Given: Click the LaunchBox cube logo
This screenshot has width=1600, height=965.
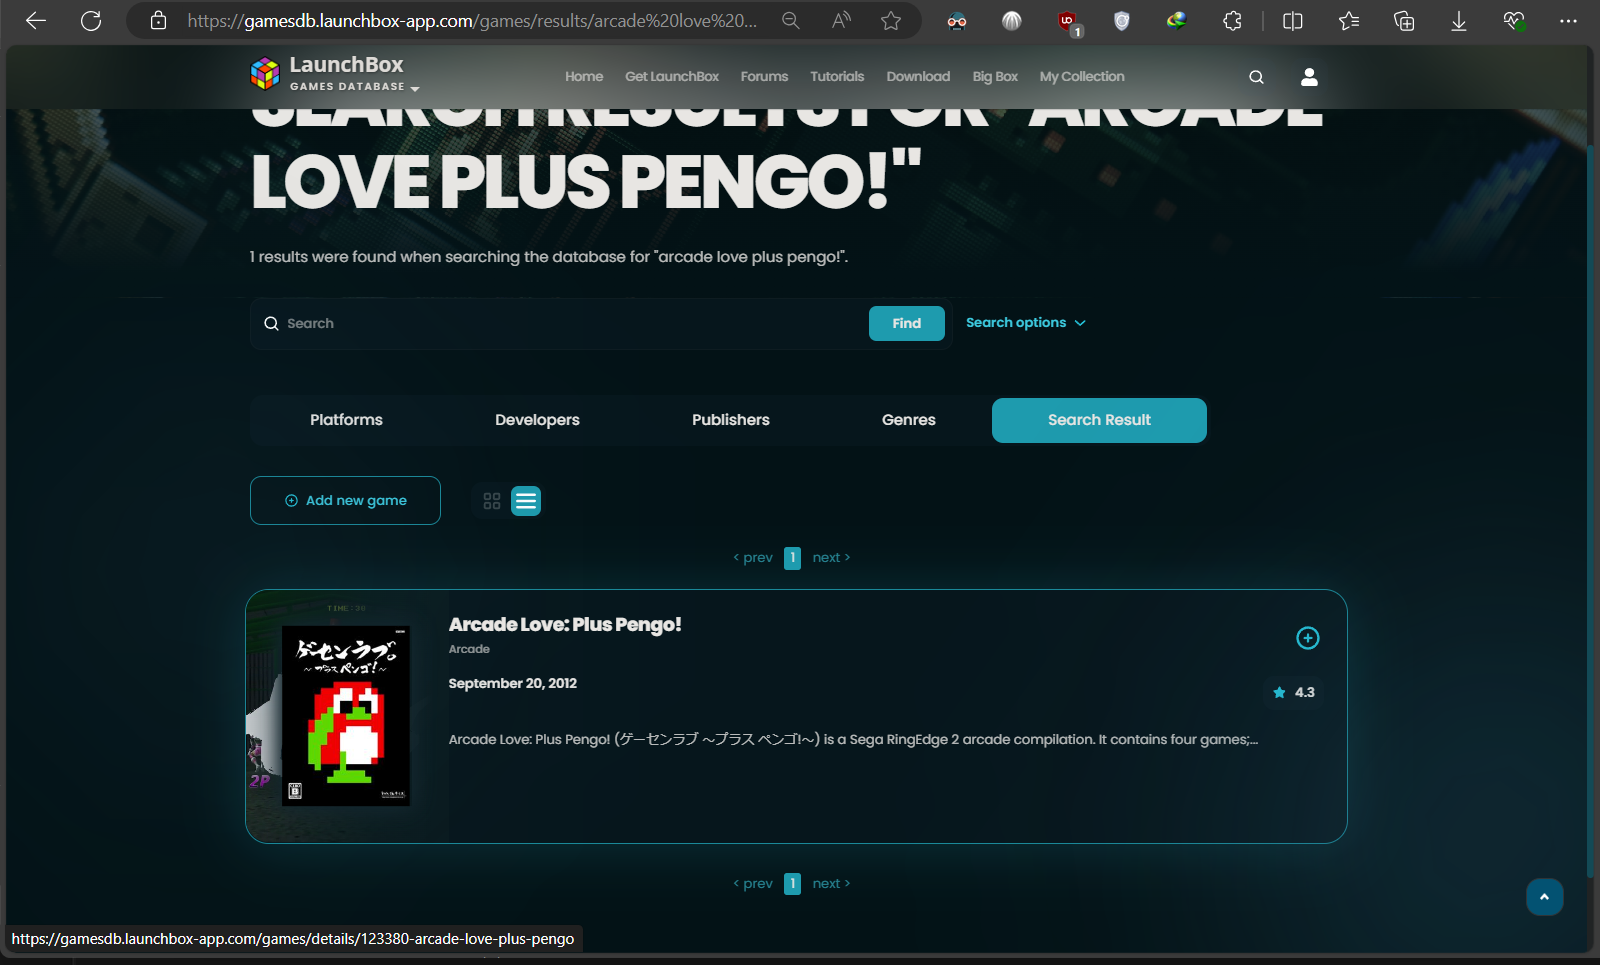Looking at the screenshot, I should [265, 73].
